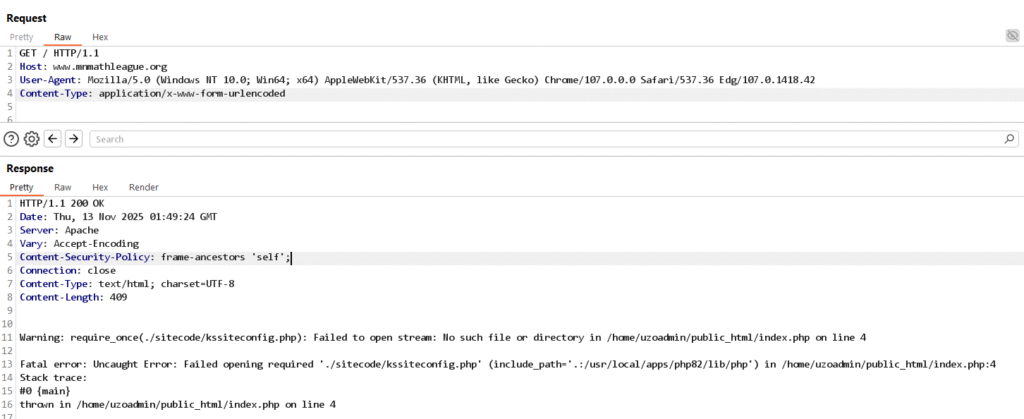
Task: Focus the Search input field
Action: point(540,139)
